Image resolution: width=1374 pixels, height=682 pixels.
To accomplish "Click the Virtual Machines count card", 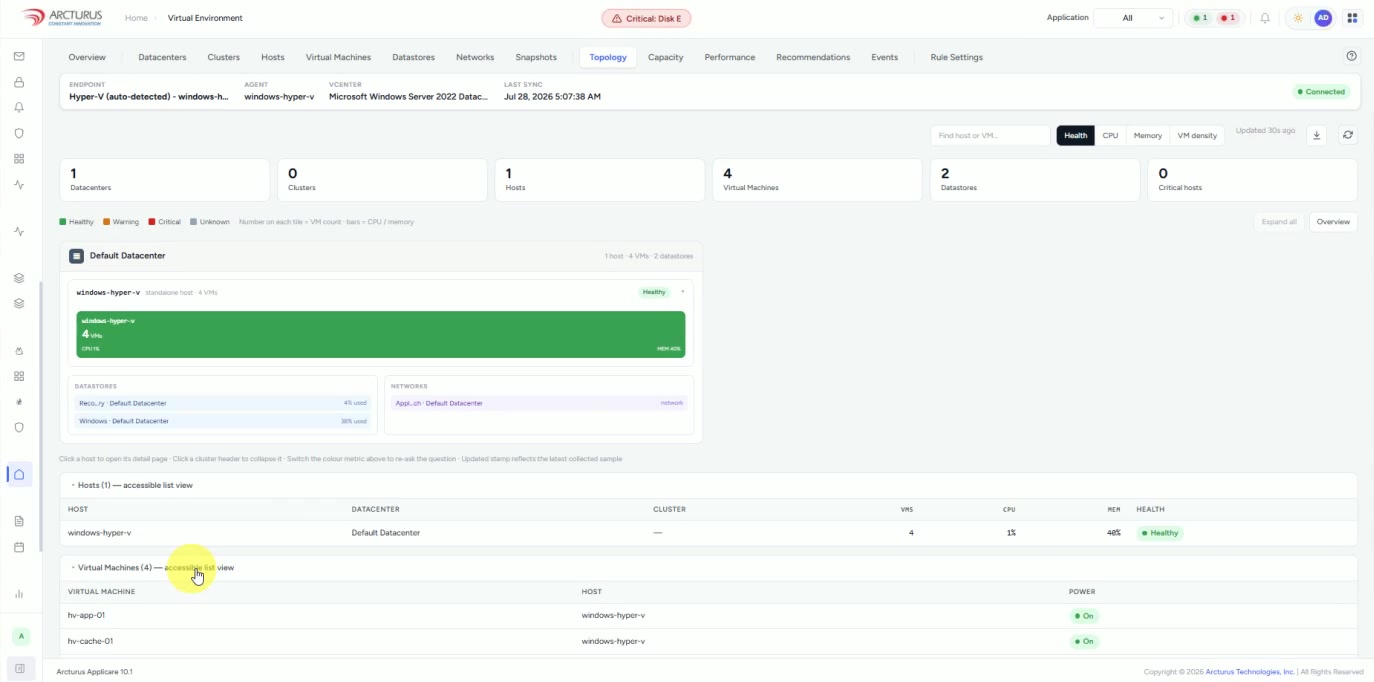I will tap(818, 180).
